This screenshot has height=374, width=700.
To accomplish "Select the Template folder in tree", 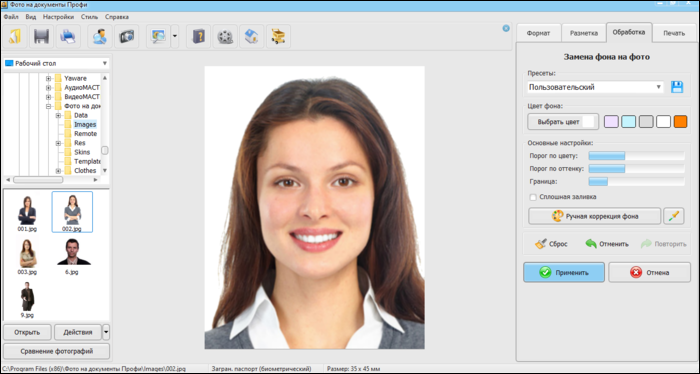I will (87, 162).
